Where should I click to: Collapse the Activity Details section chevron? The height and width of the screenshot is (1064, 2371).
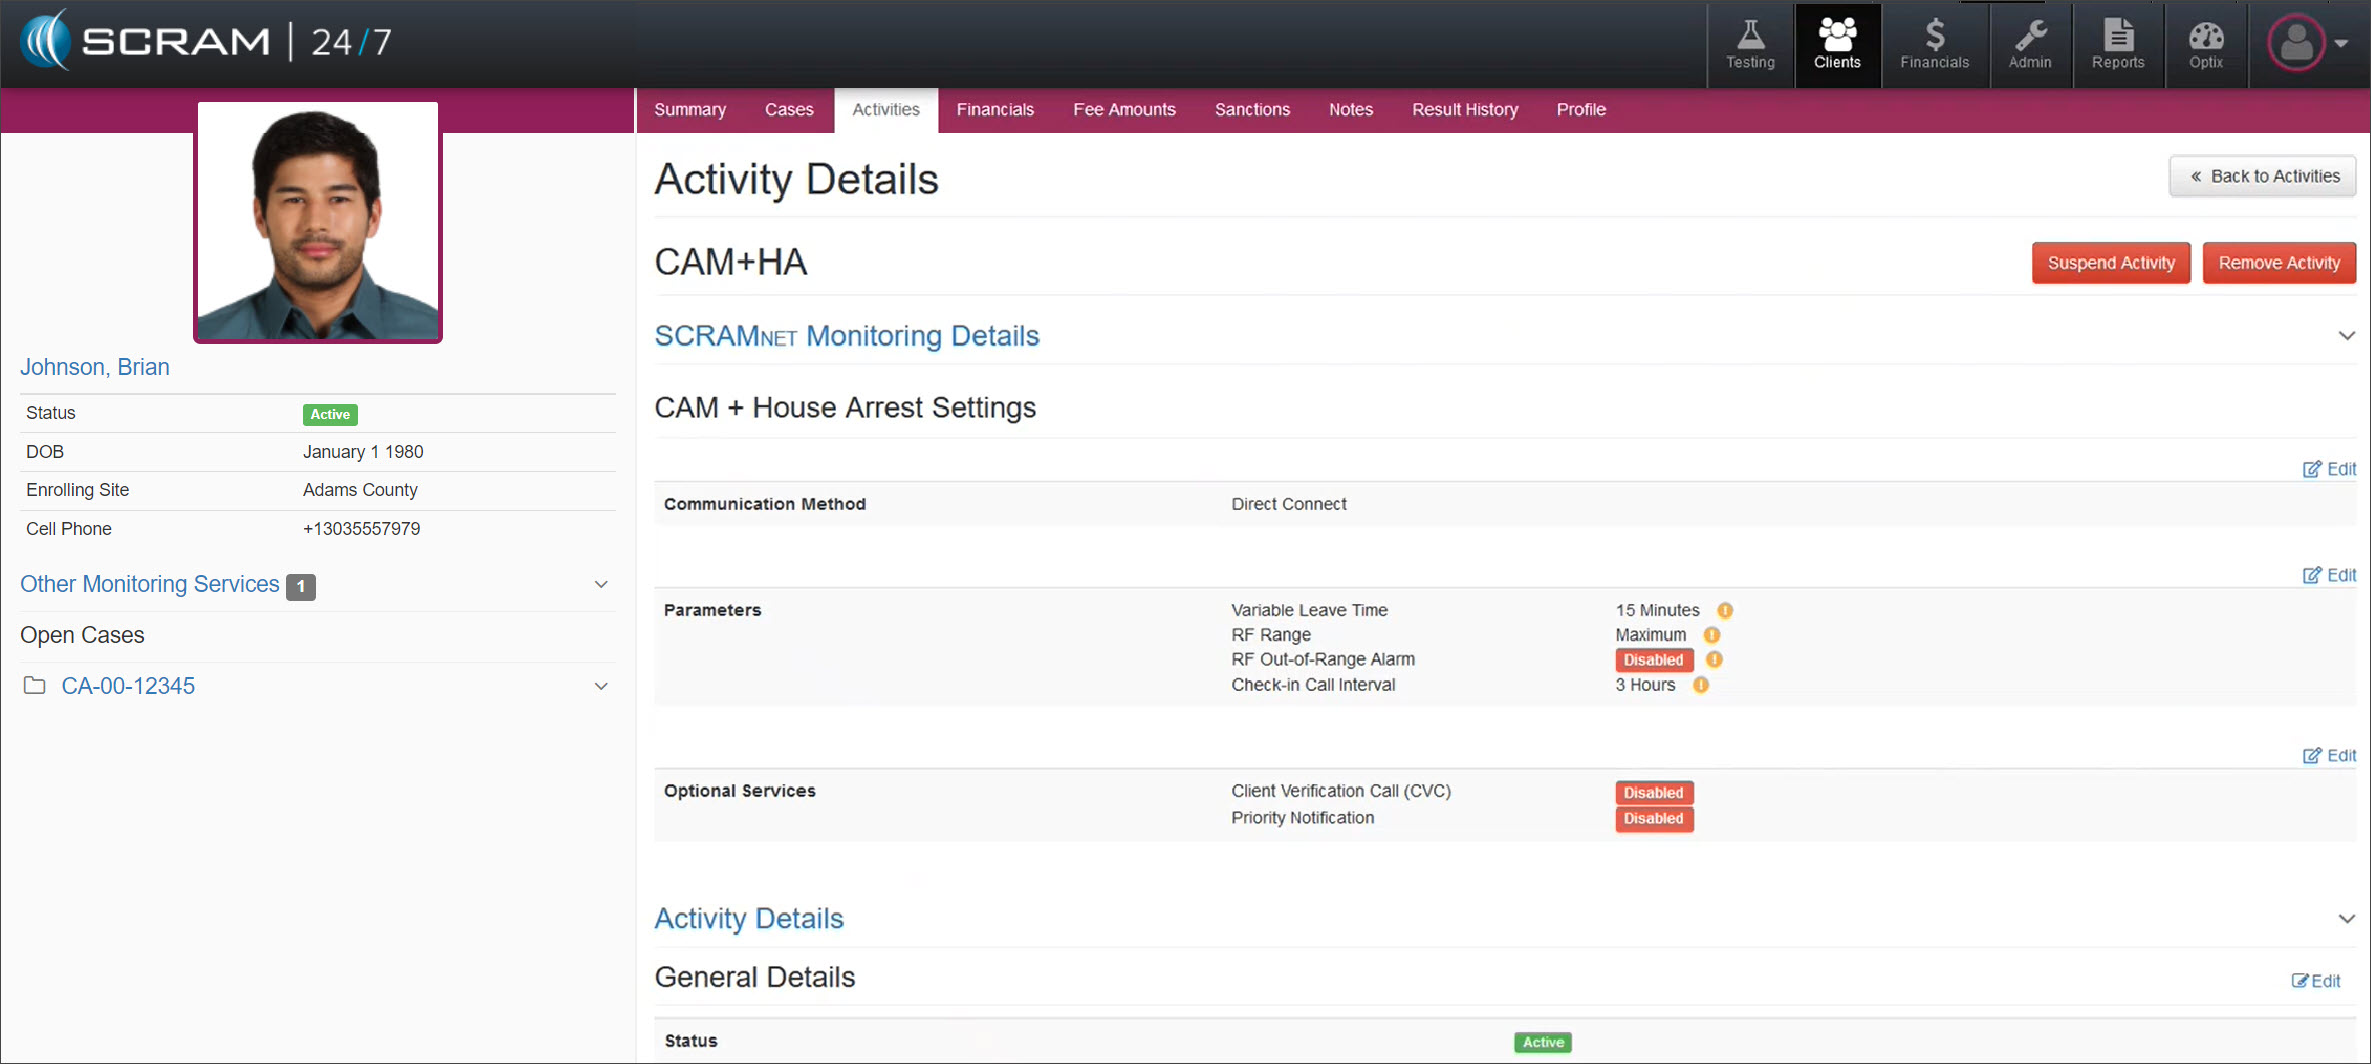2346,919
